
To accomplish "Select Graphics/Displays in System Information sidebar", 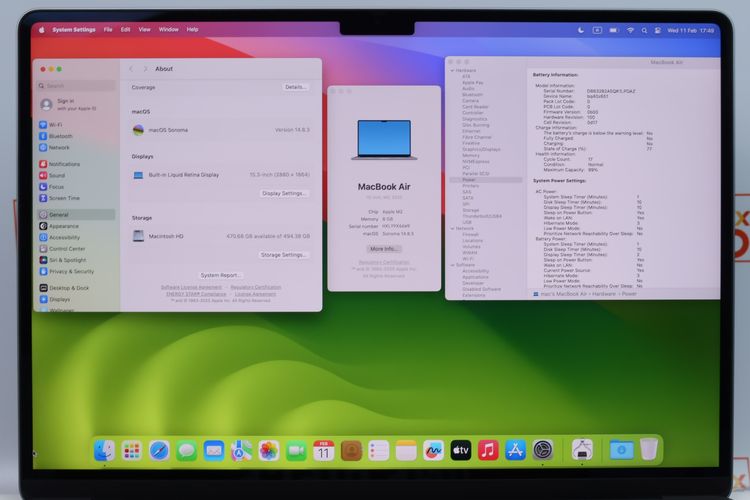I will 481,149.
